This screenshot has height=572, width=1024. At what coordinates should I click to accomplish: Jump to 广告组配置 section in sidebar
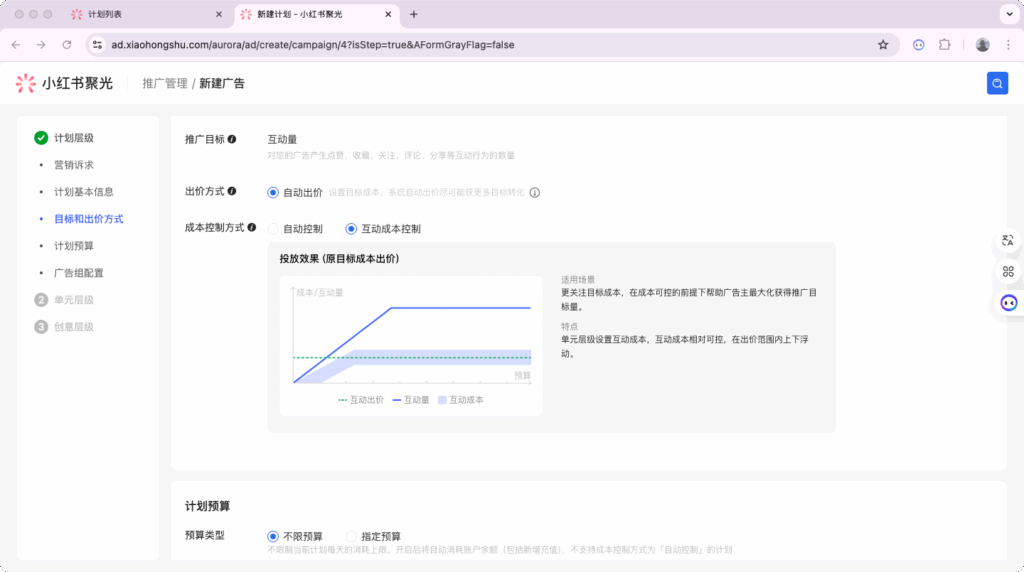(x=79, y=273)
